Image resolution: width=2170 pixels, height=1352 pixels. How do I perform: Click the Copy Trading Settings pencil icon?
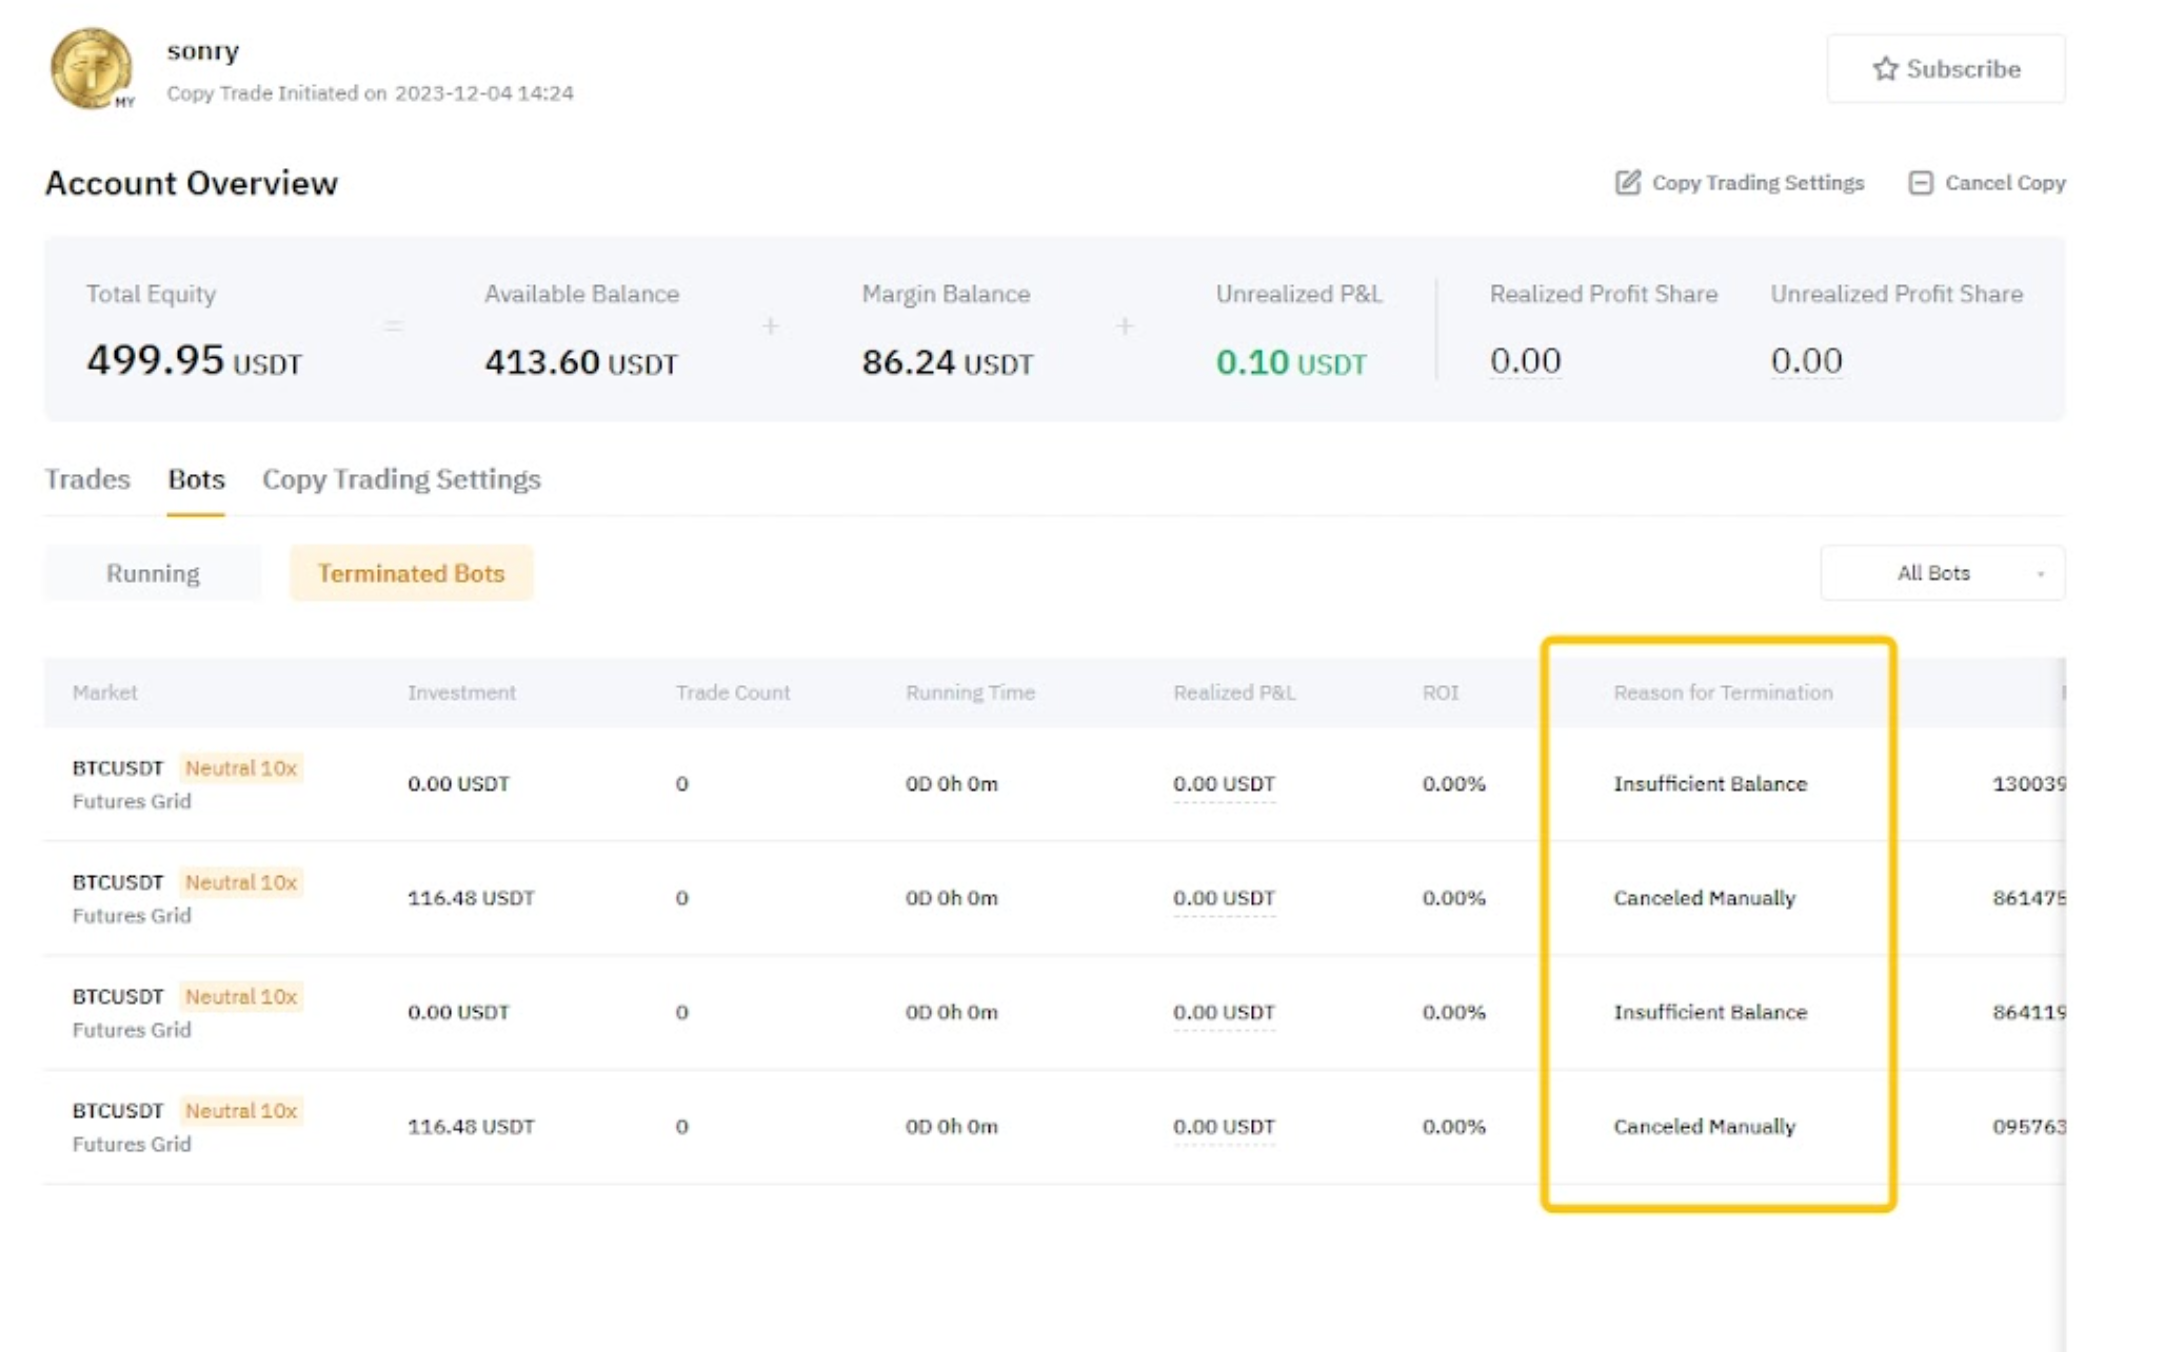coord(1627,183)
